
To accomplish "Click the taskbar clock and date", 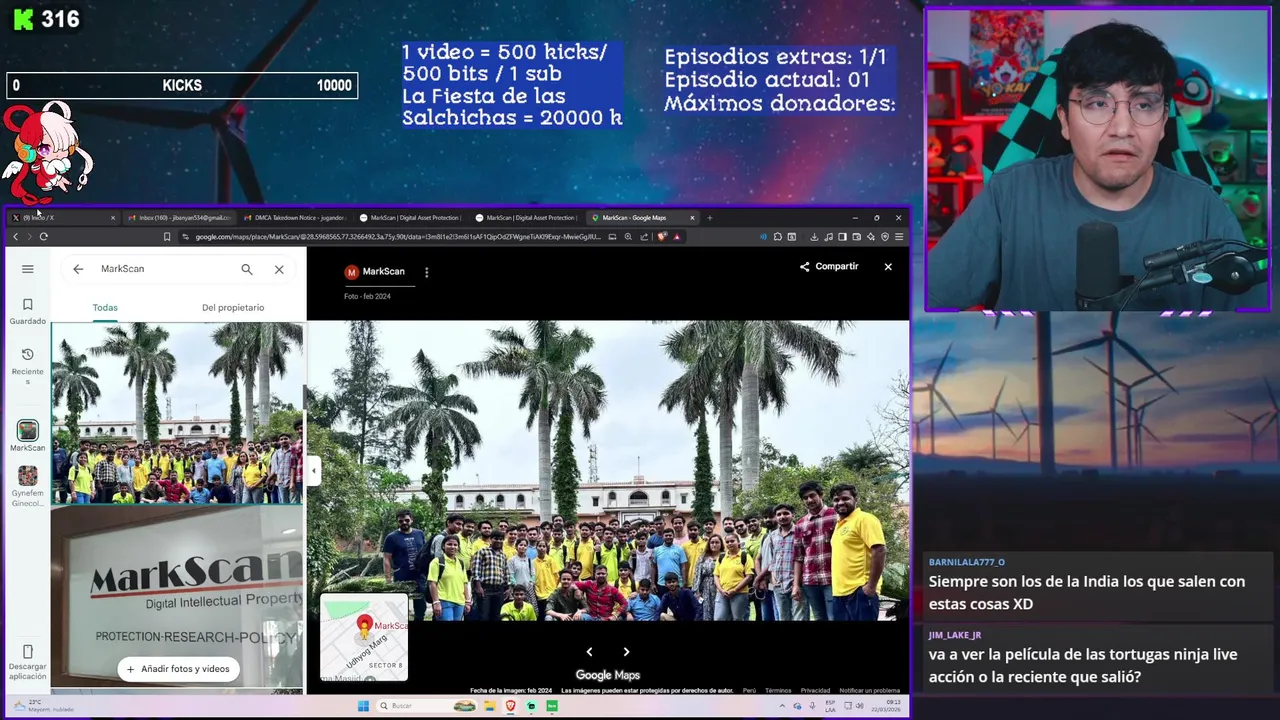I will [x=888, y=706].
